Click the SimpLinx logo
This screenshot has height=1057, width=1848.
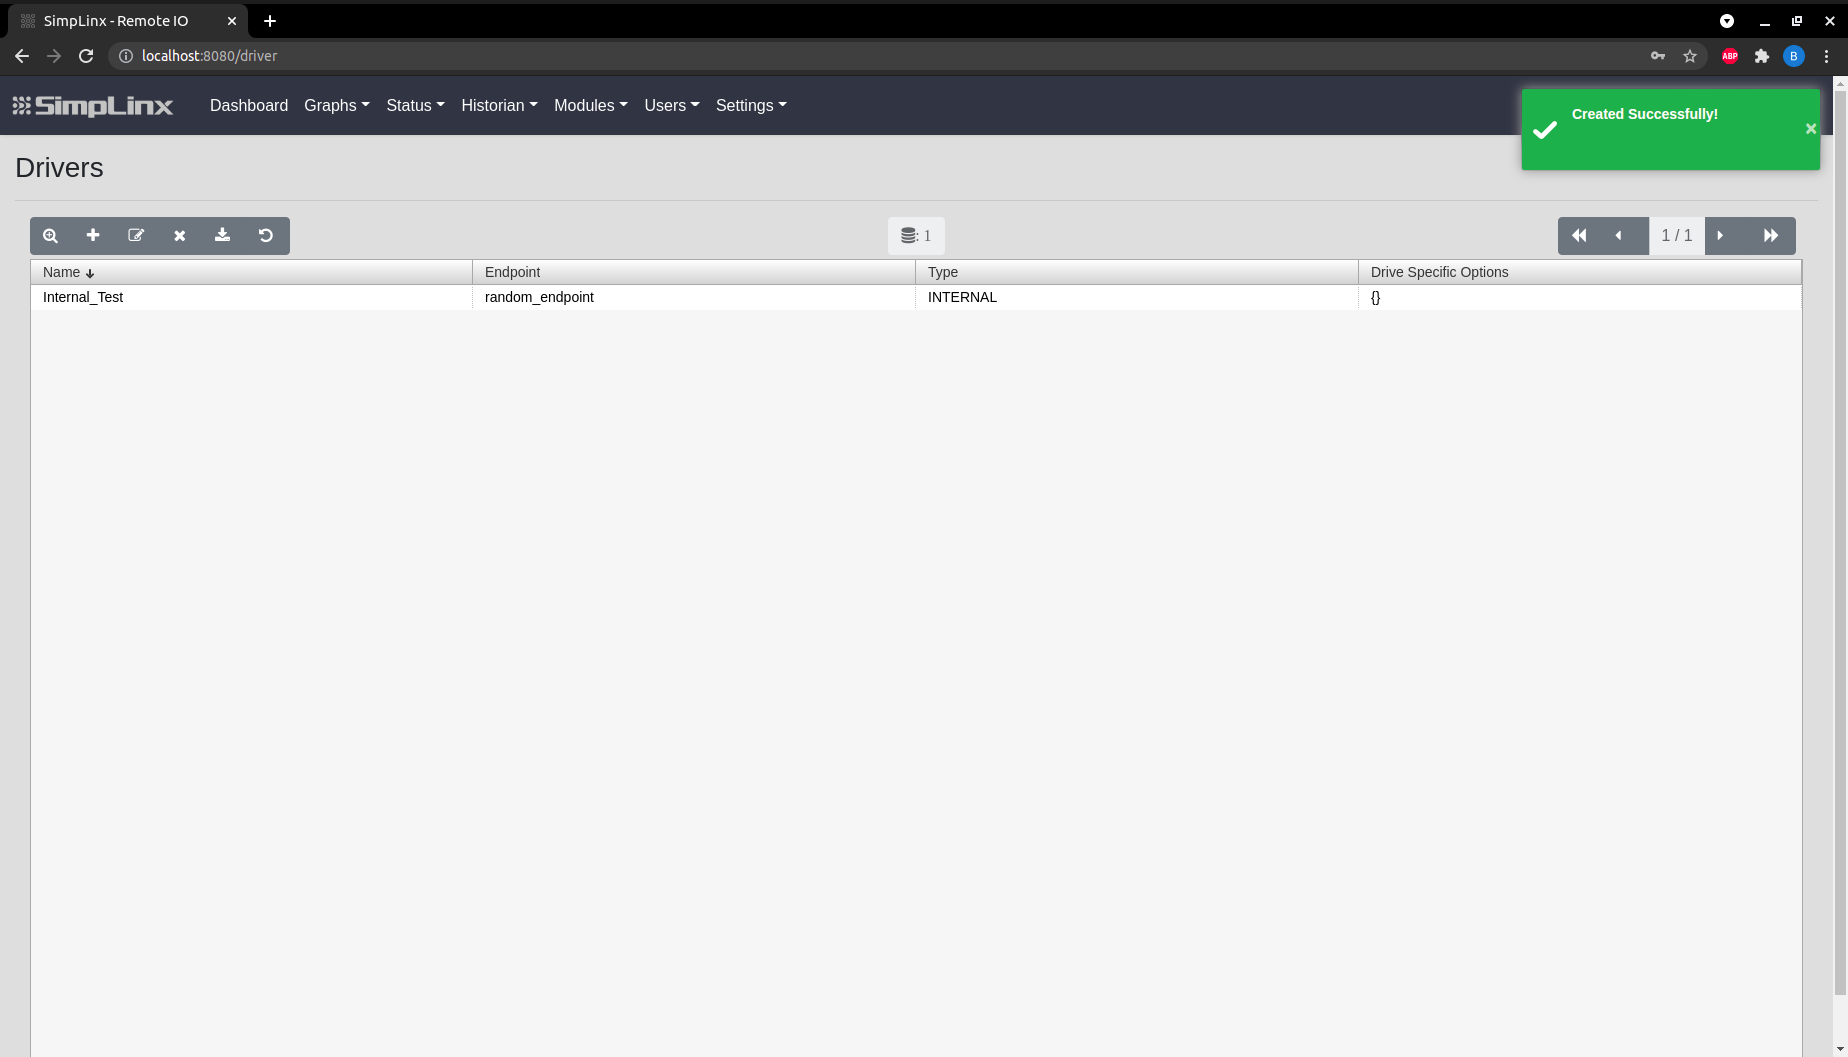[x=93, y=106]
